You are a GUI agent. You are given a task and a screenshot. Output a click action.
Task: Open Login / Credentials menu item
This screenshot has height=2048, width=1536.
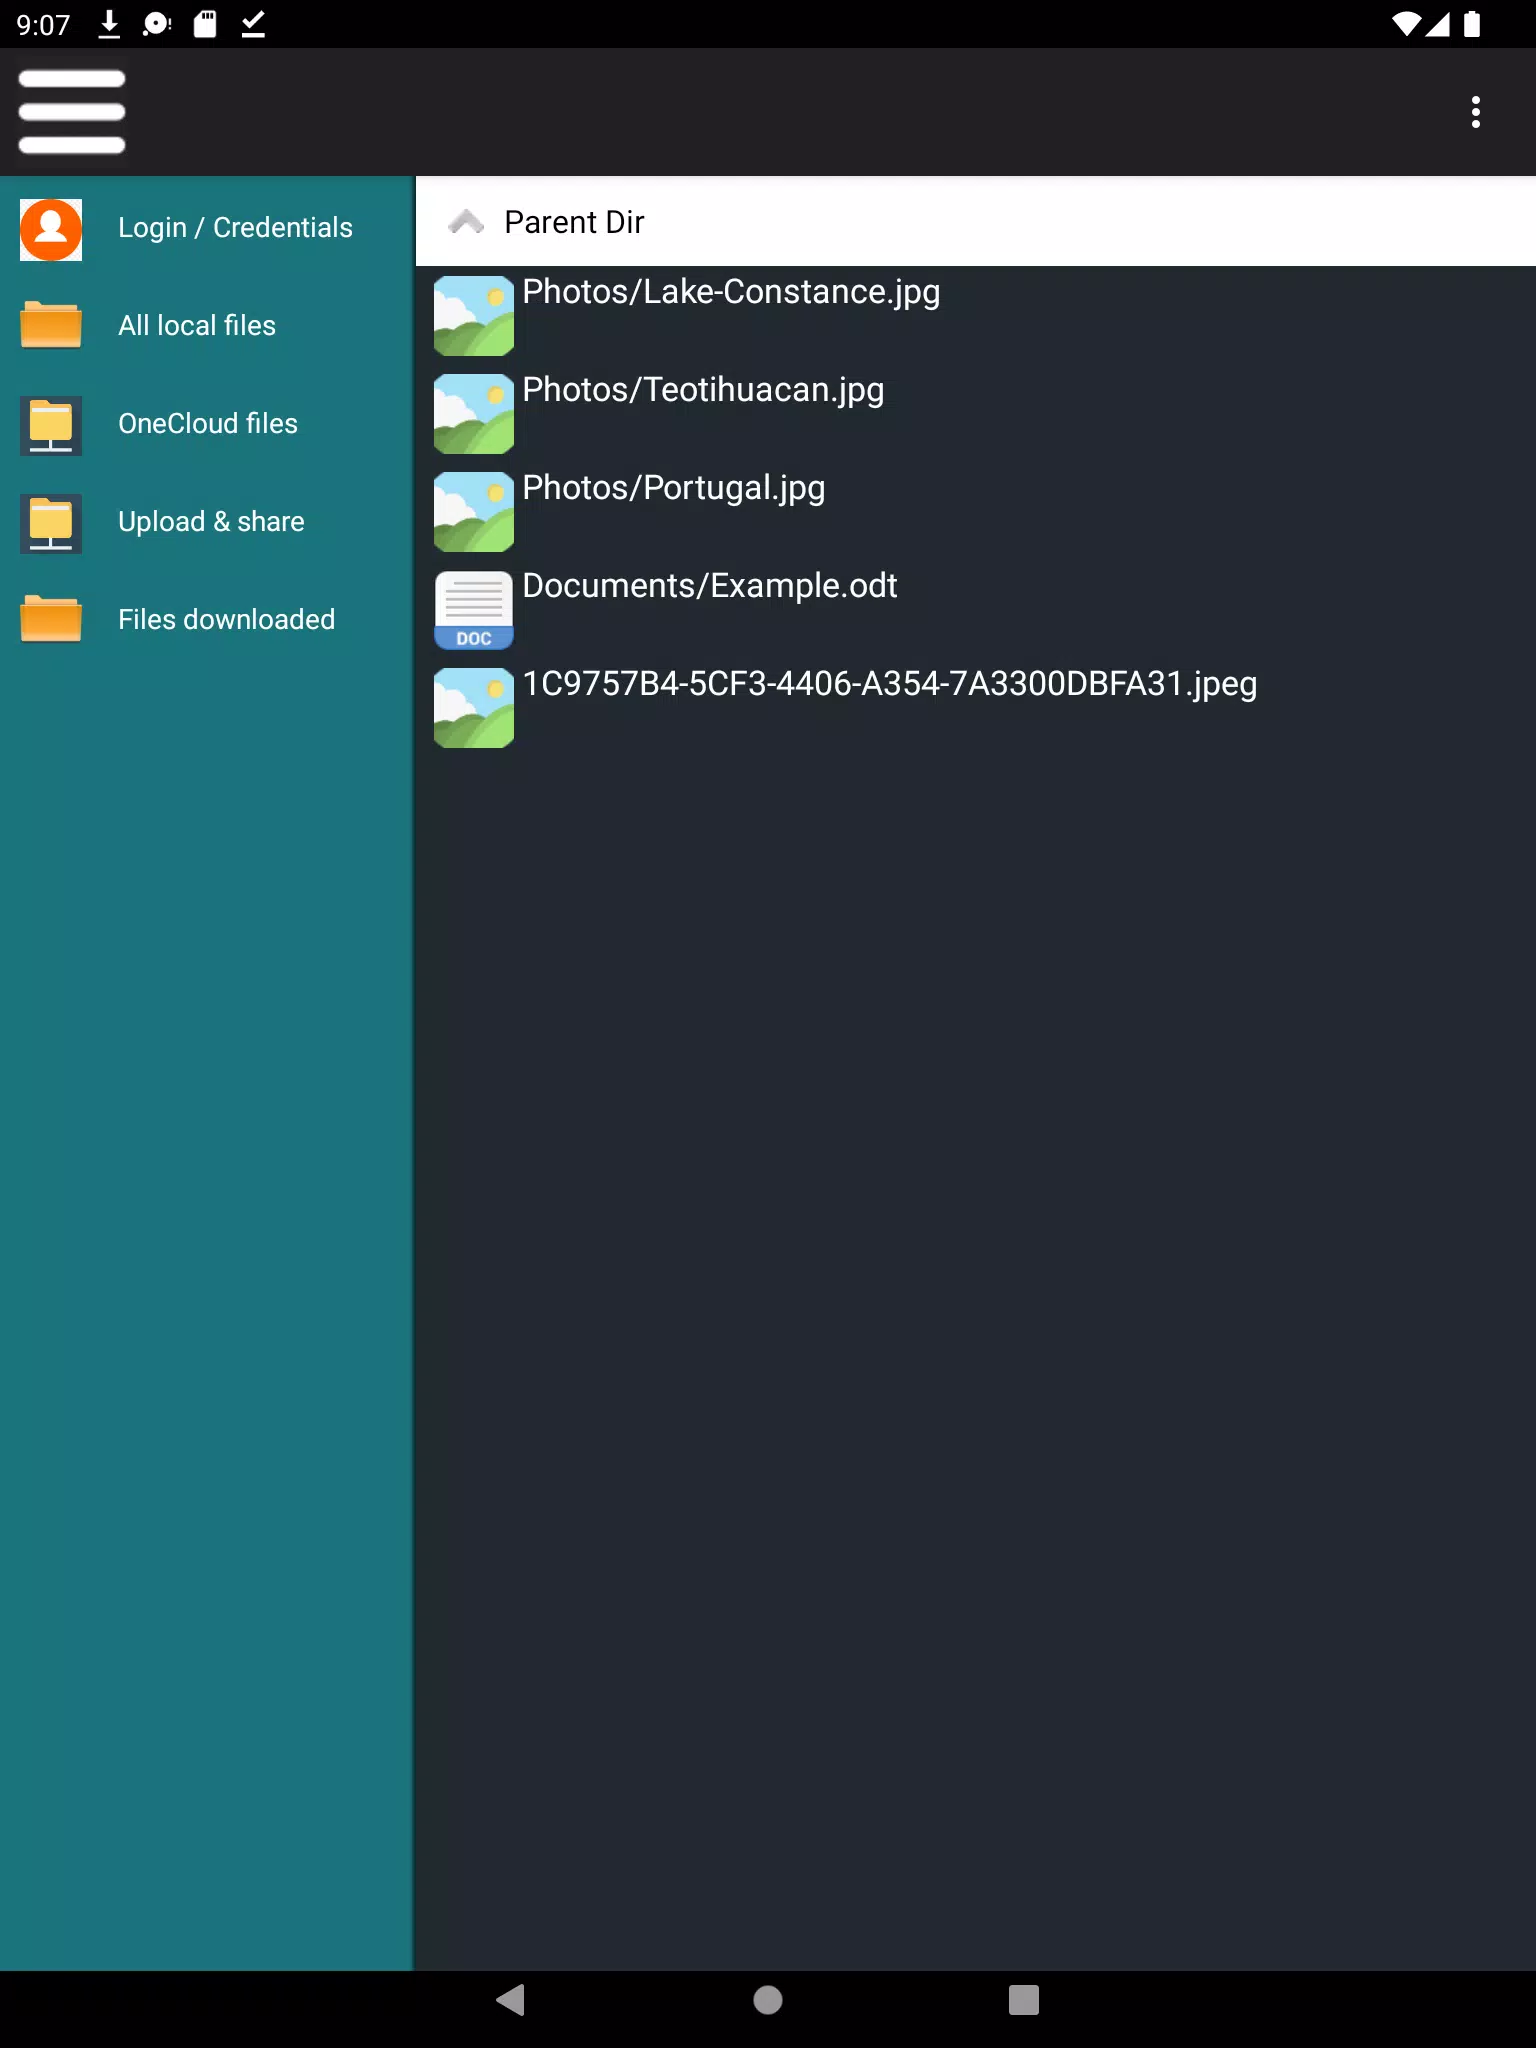point(235,227)
